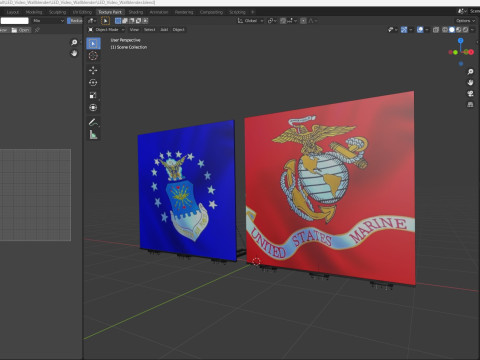Viewport: 480px width, 360px height.
Task: Switch to the Sculpting workspace tab
Action: point(57,12)
